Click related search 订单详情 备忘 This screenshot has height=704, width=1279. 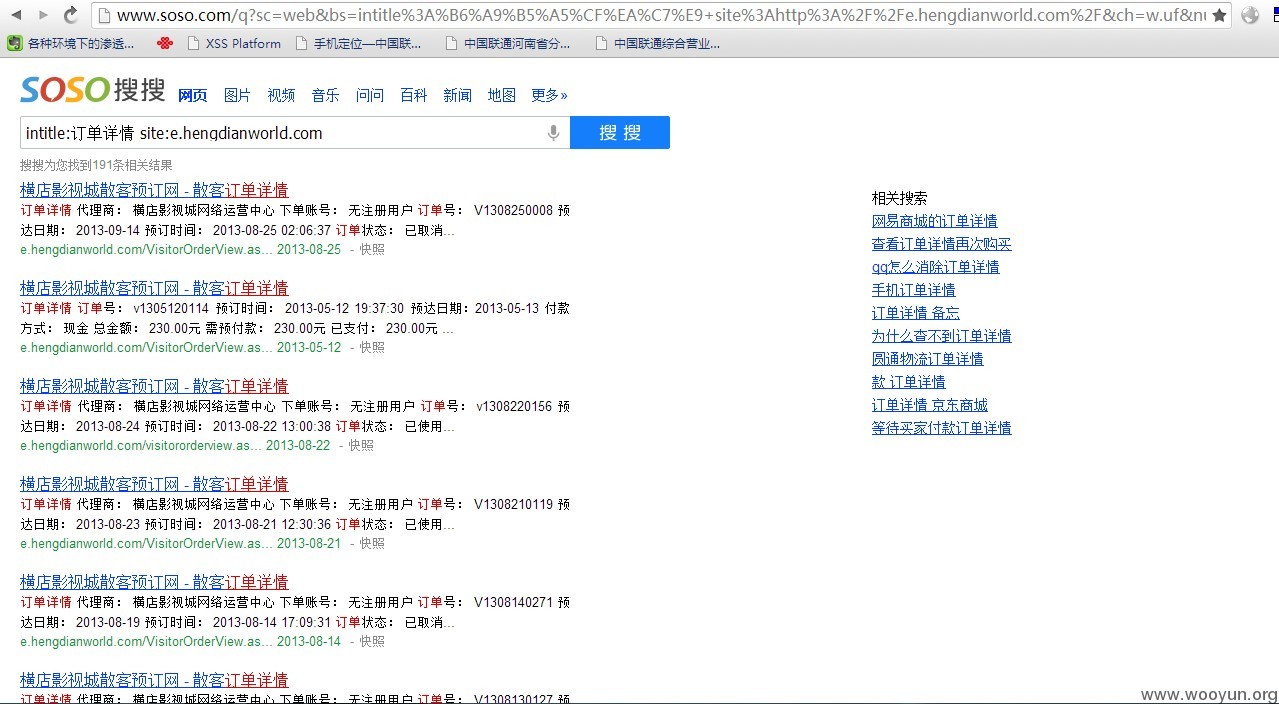[x=915, y=313]
